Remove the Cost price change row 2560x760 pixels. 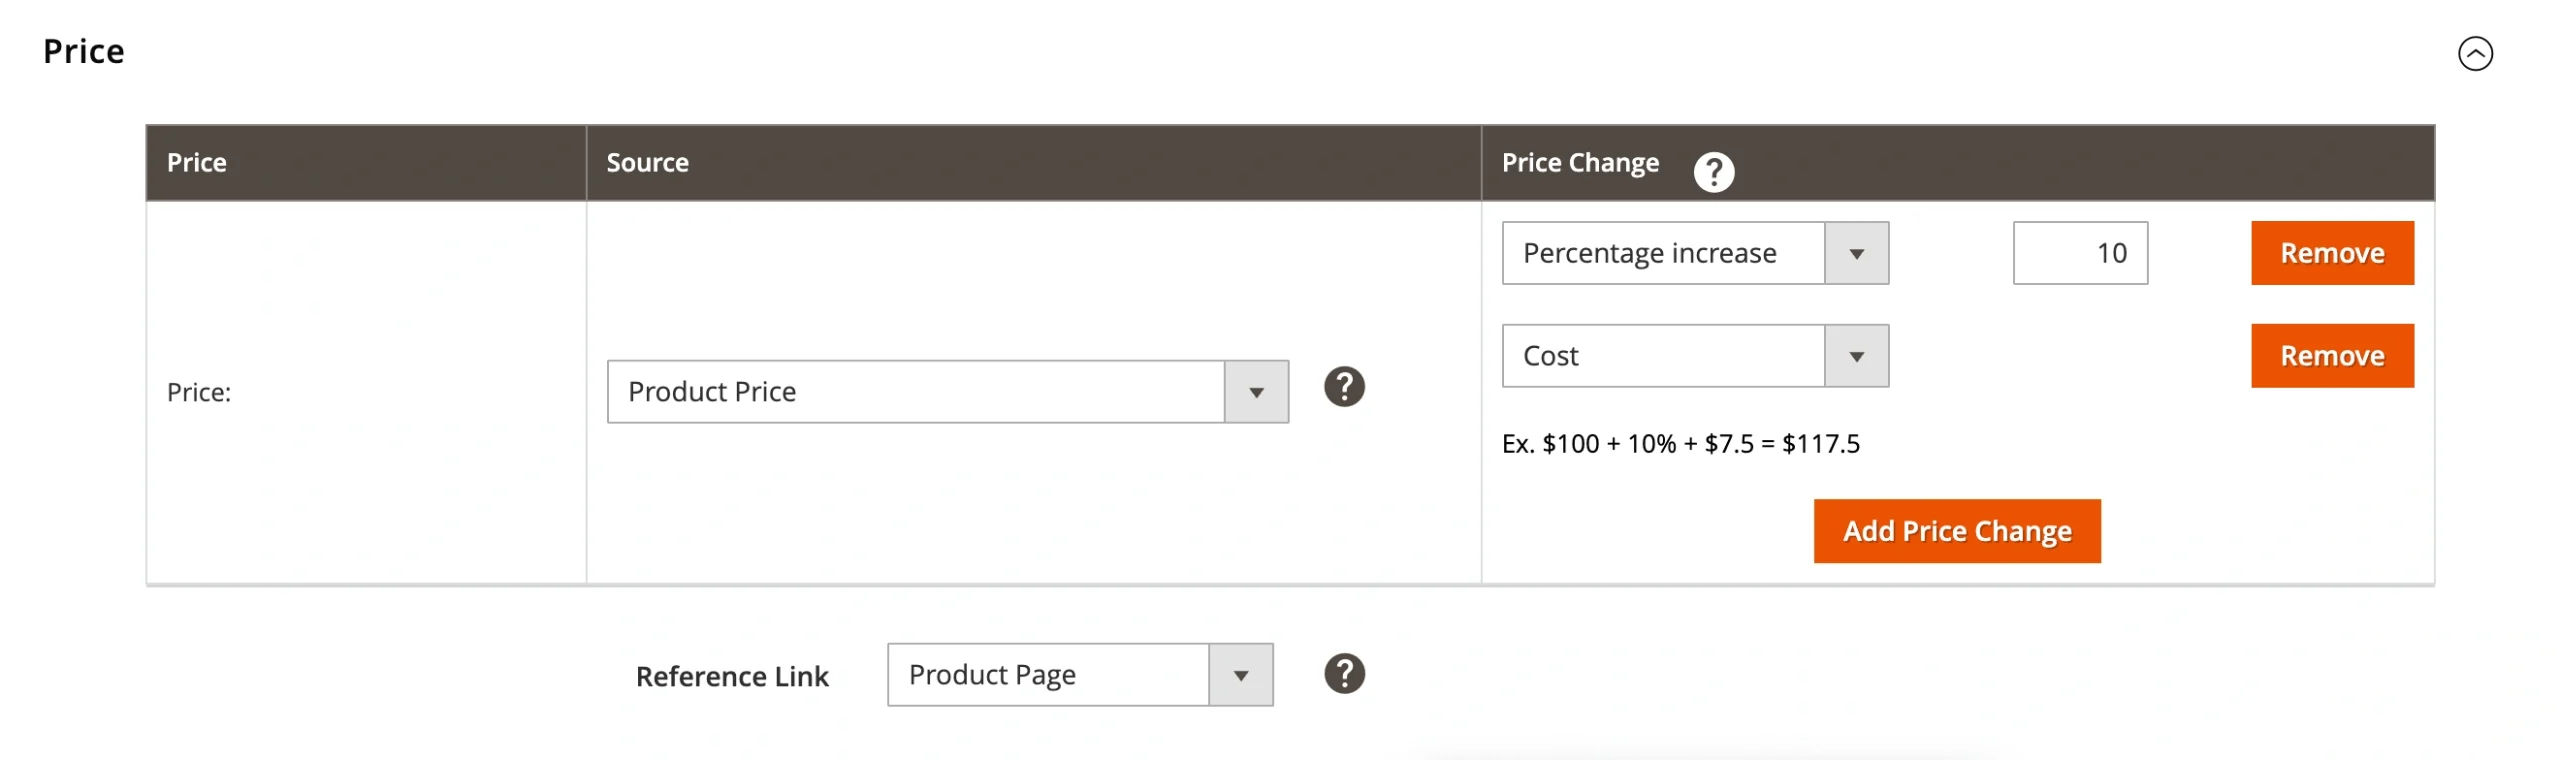tap(2331, 356)
